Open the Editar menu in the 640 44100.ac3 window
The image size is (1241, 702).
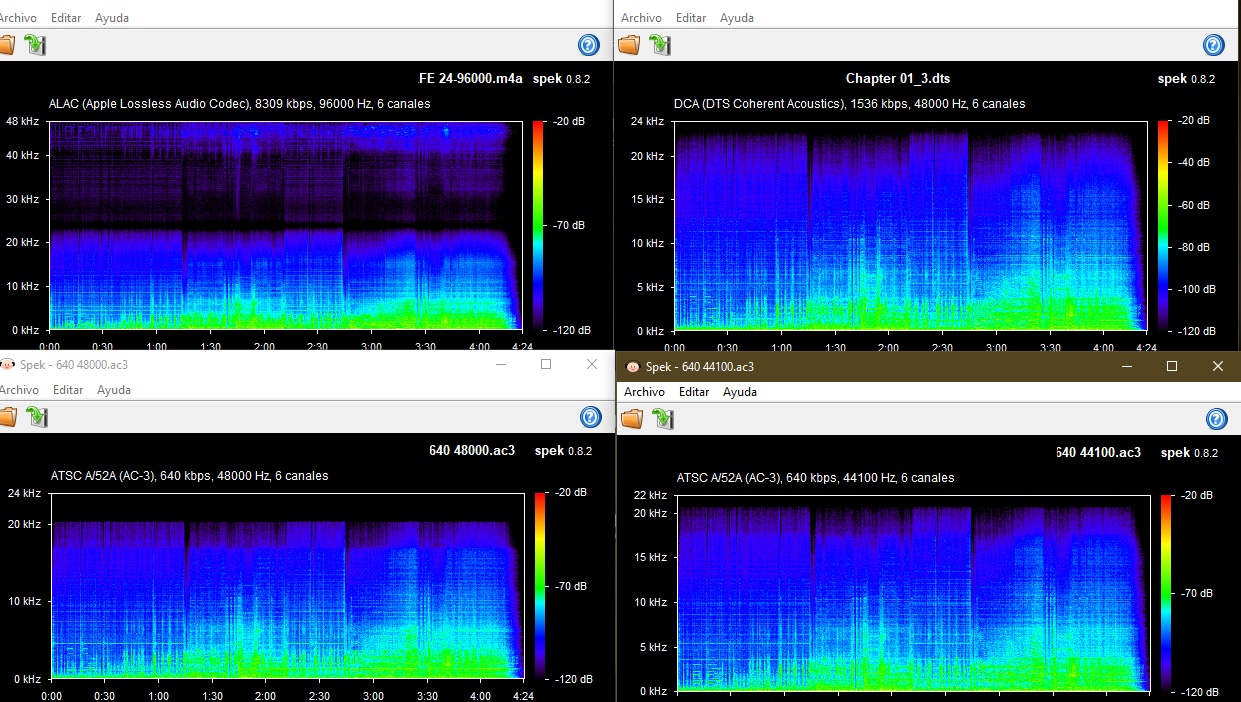tap(694, 392)
